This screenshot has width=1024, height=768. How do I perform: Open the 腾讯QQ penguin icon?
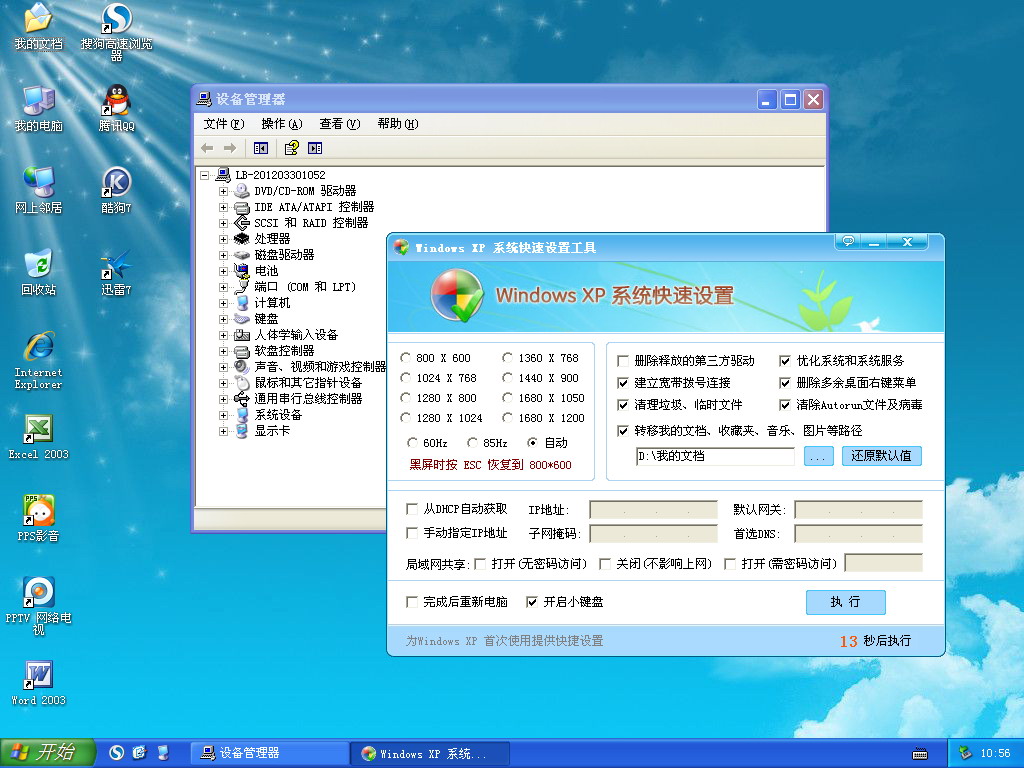click(116, 108)
